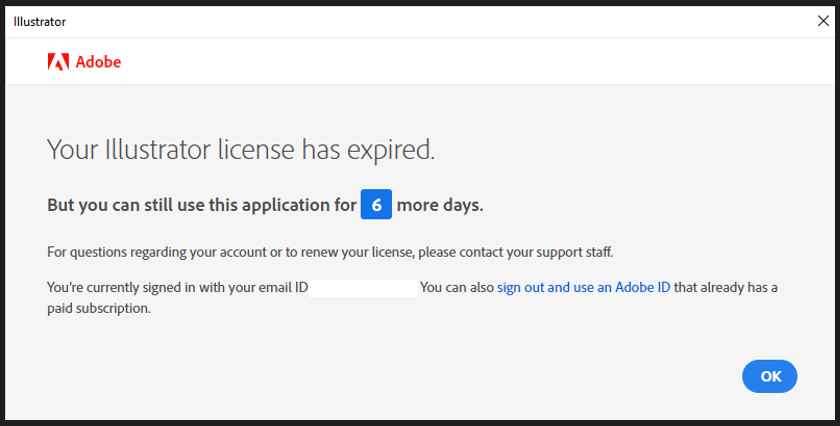Close the Illustrator dialog window
The height and width of the screenshot is (426, 840).
pos(823,20)
